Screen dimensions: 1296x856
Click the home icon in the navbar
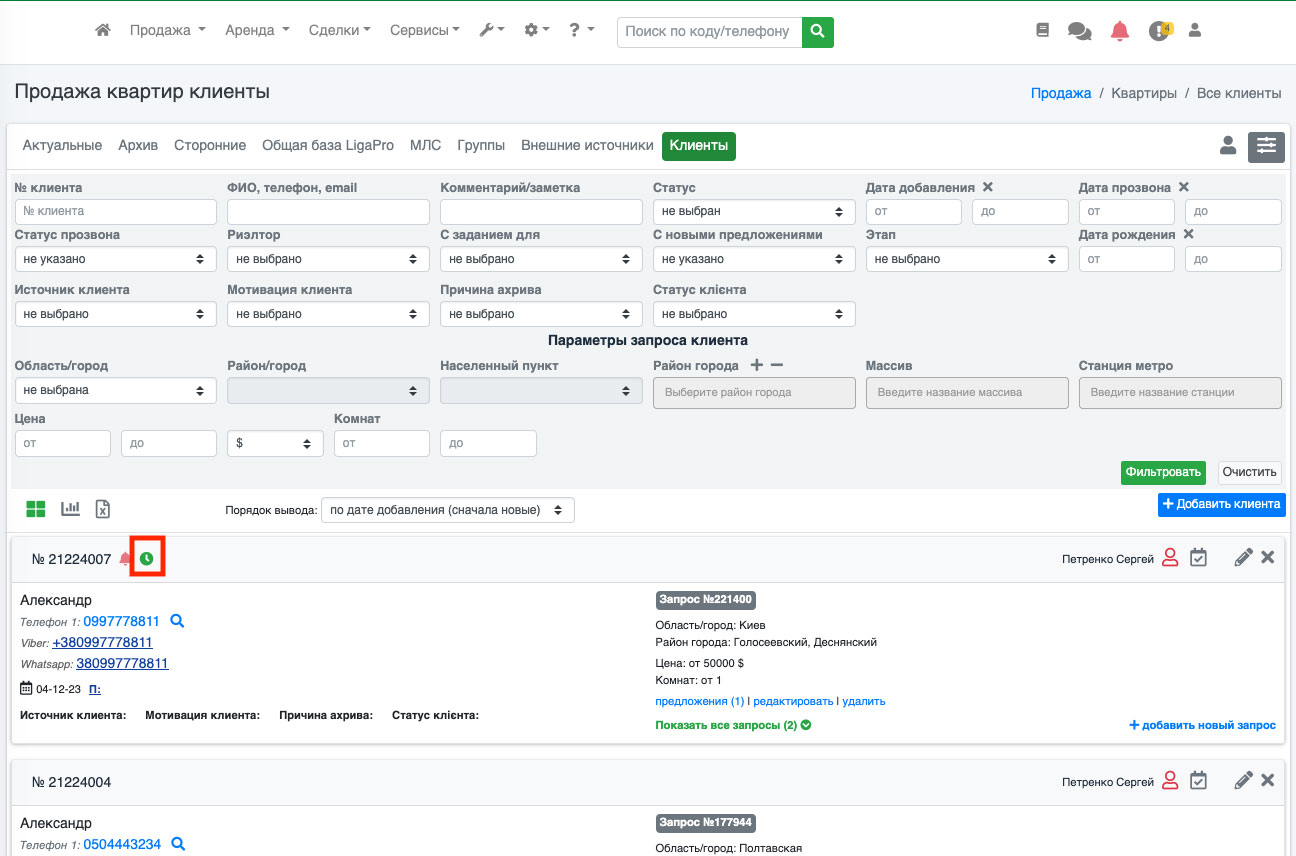pos(102,31)
